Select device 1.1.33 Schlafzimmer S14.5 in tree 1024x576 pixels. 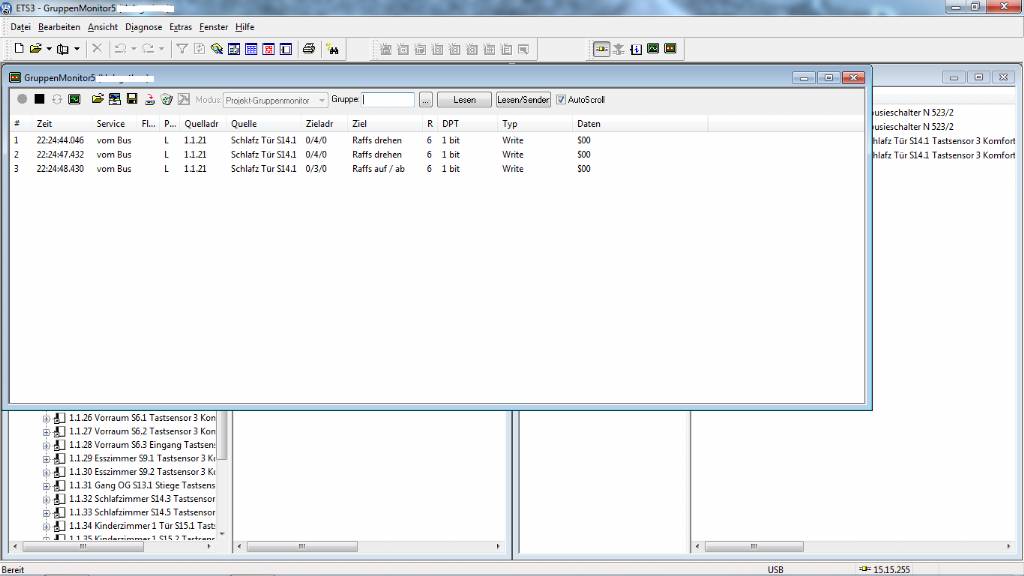[142, 513]
